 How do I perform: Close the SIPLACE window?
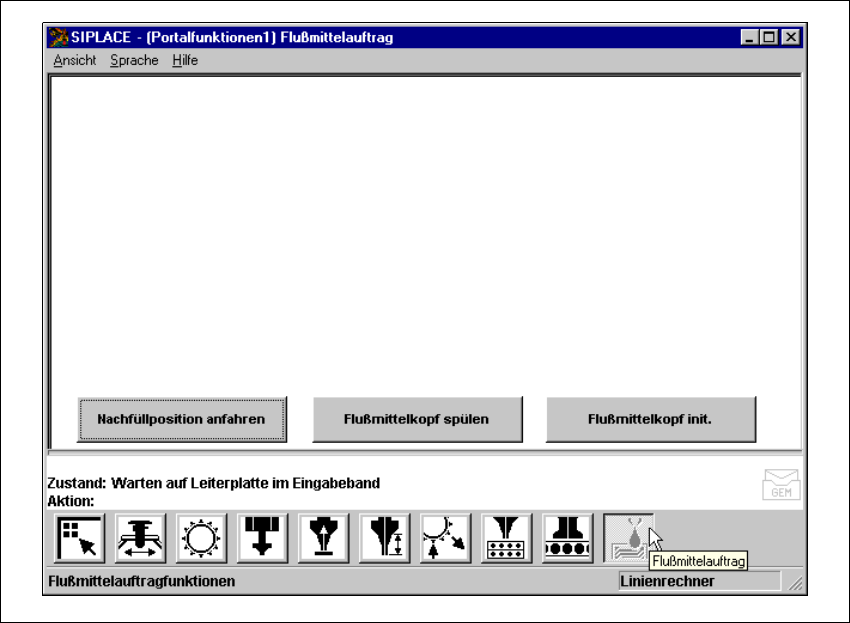click(791, 37)
